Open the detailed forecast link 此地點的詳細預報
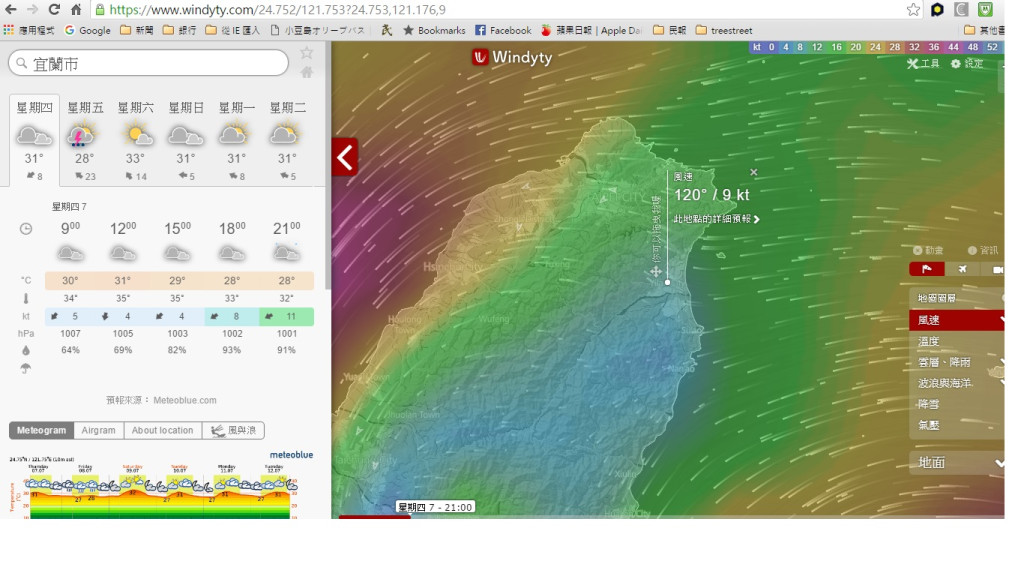 [716, 219]
